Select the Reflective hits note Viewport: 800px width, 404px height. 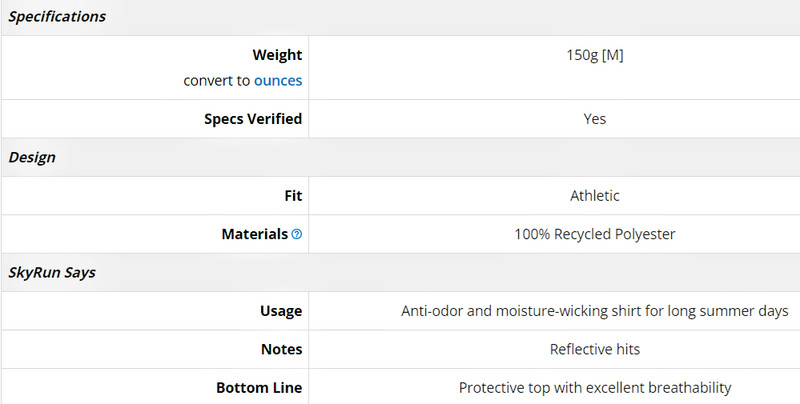[x=595, y=349]
